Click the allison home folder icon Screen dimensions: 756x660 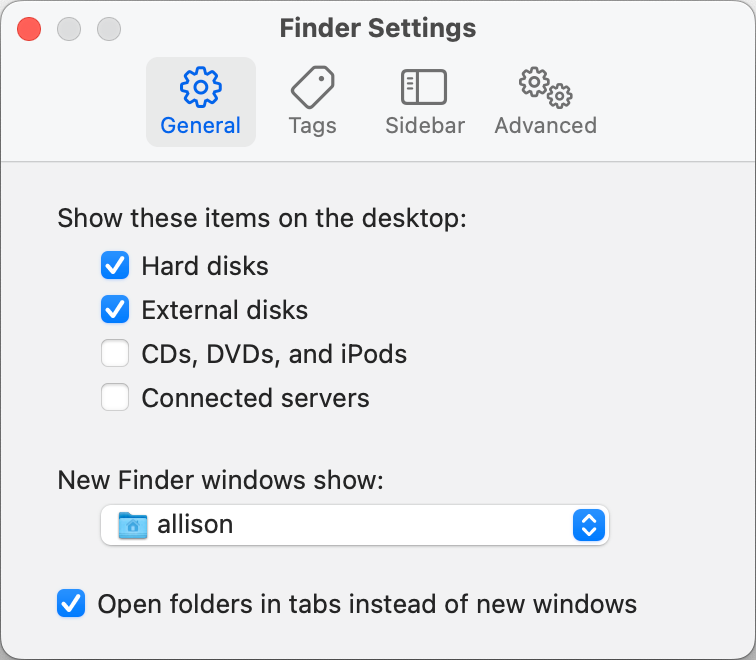[x=132, y=525]
